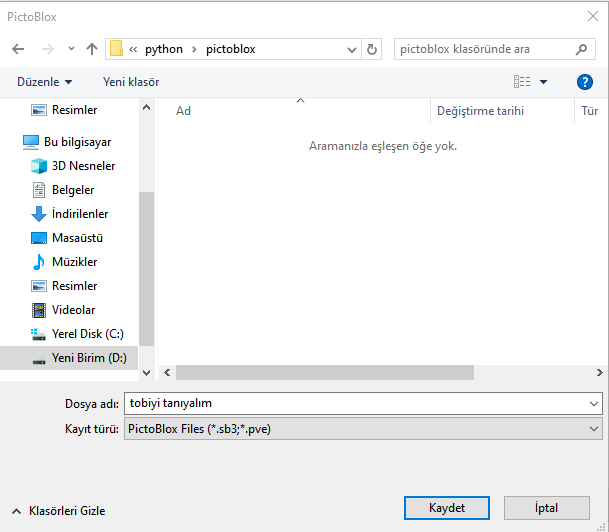The height and width of the screenshot is (532, 609).
Task: Click Yeni klasör to create folder
Action: pyautogui.click(x=131, y=82)
